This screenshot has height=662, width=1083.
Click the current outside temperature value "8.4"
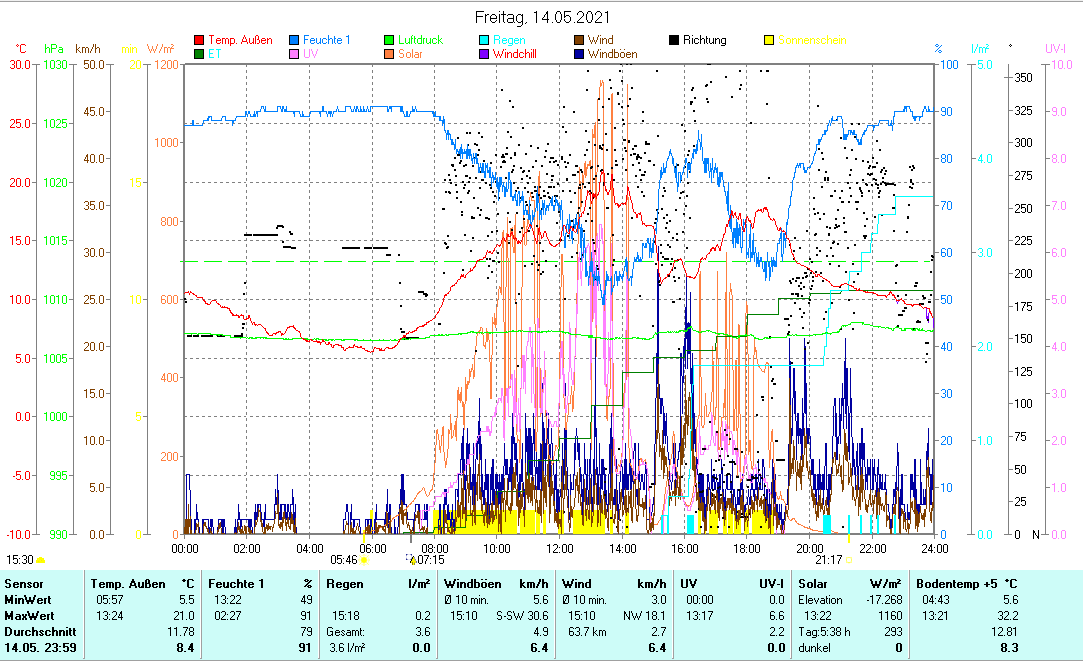click(185, 648)
